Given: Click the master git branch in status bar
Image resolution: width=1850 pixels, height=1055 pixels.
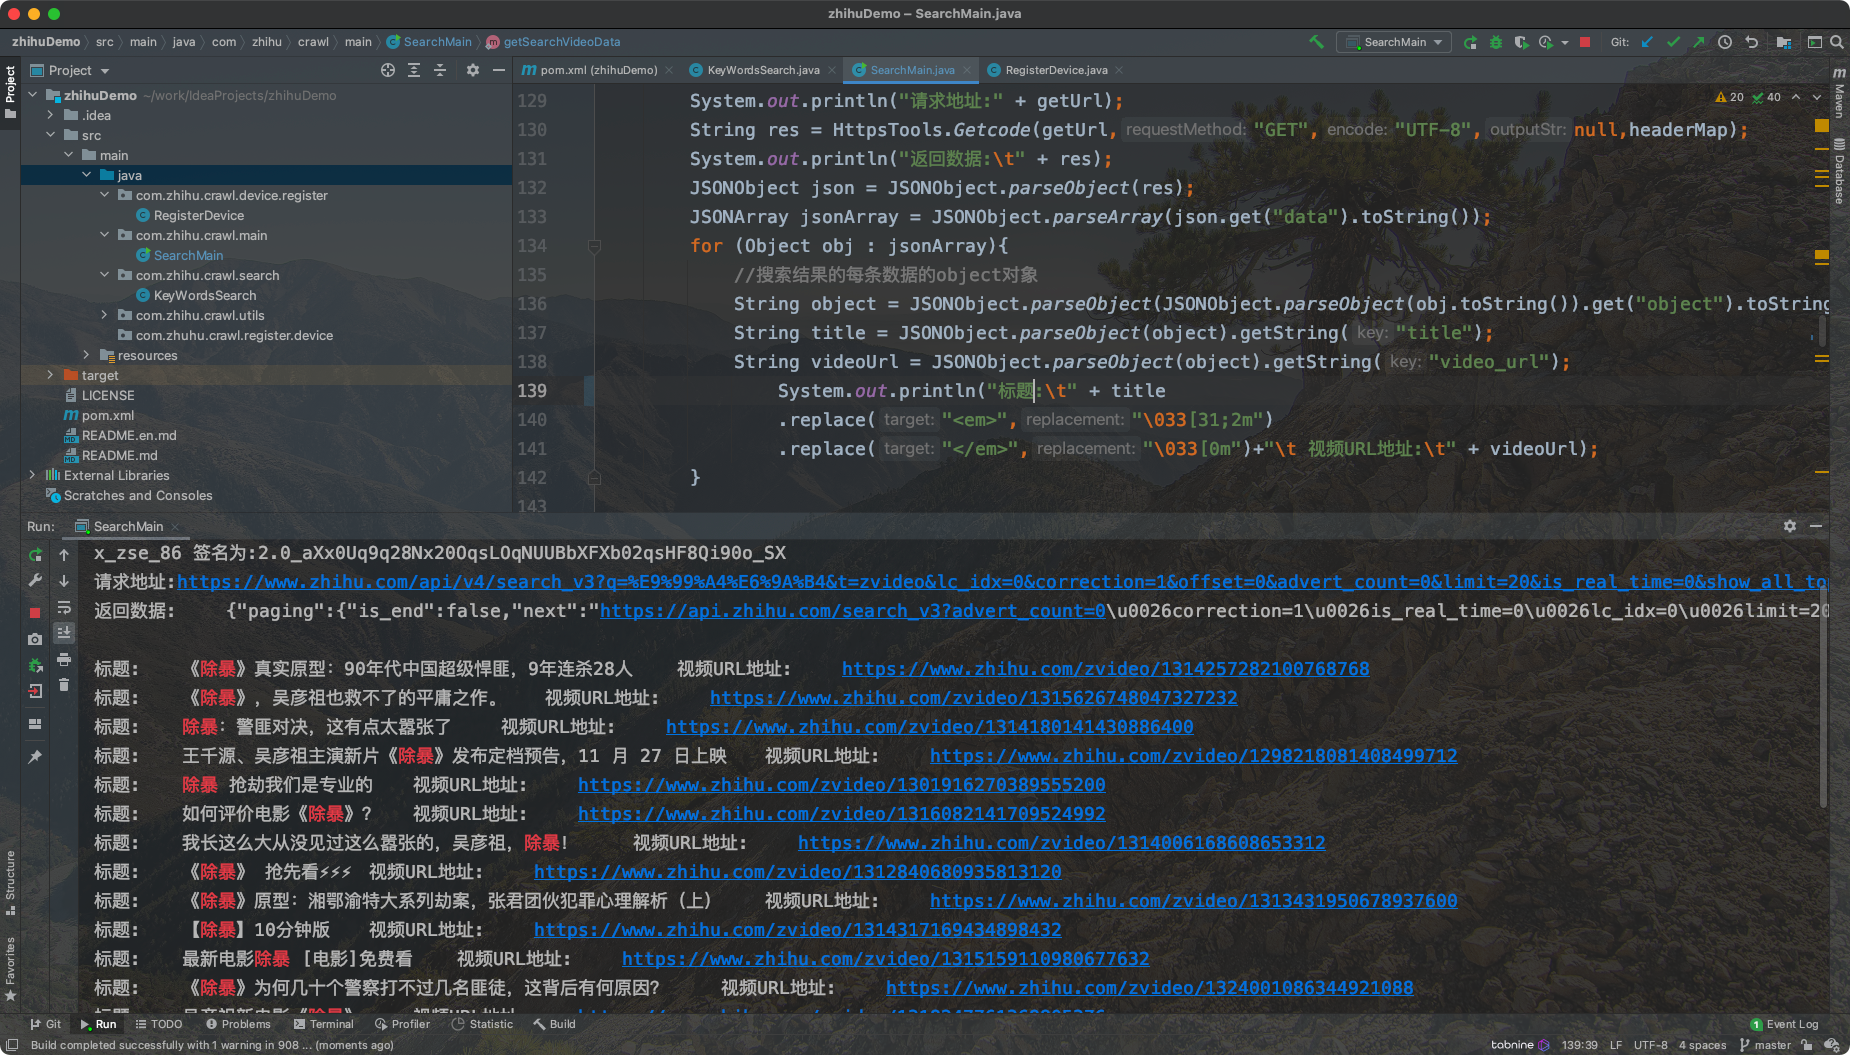Looking at the screenshot, I should 1765,1045.
